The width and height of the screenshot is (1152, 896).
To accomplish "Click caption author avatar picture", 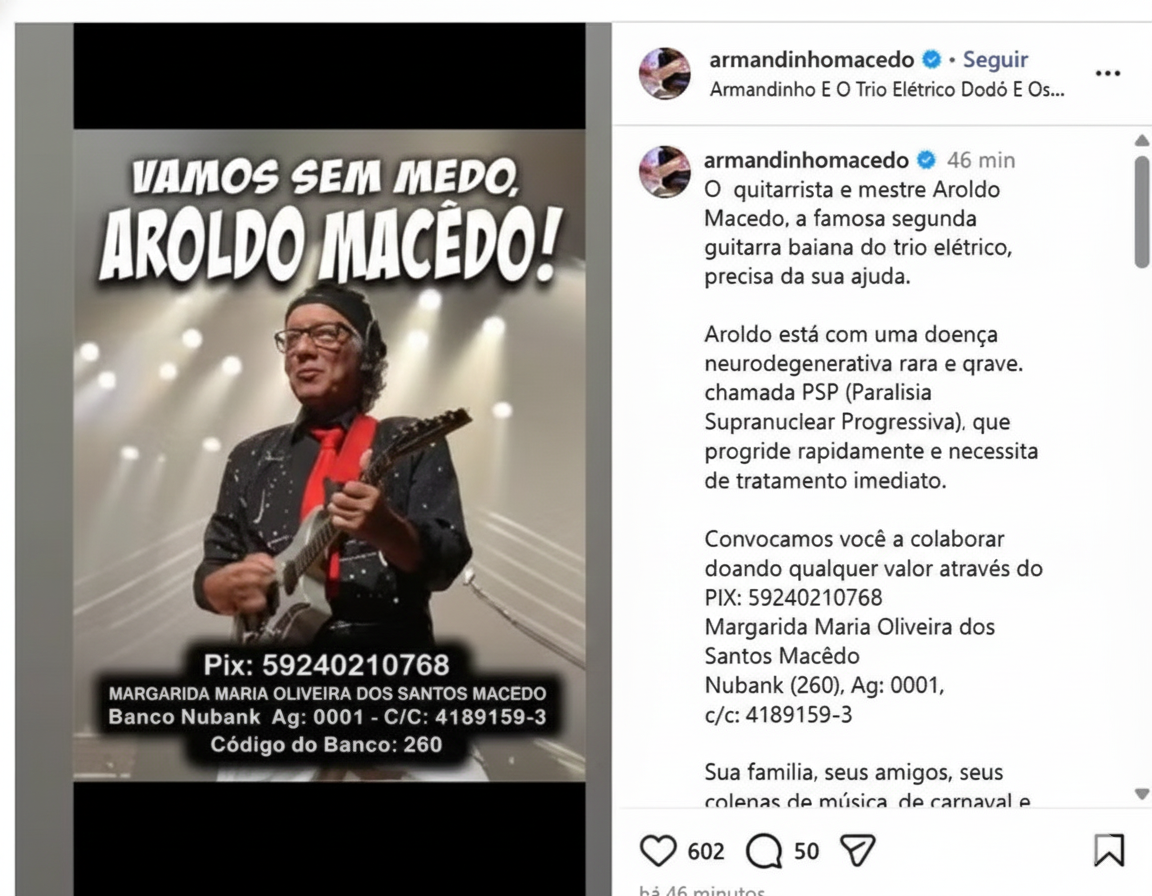I will tap(665, 172).
